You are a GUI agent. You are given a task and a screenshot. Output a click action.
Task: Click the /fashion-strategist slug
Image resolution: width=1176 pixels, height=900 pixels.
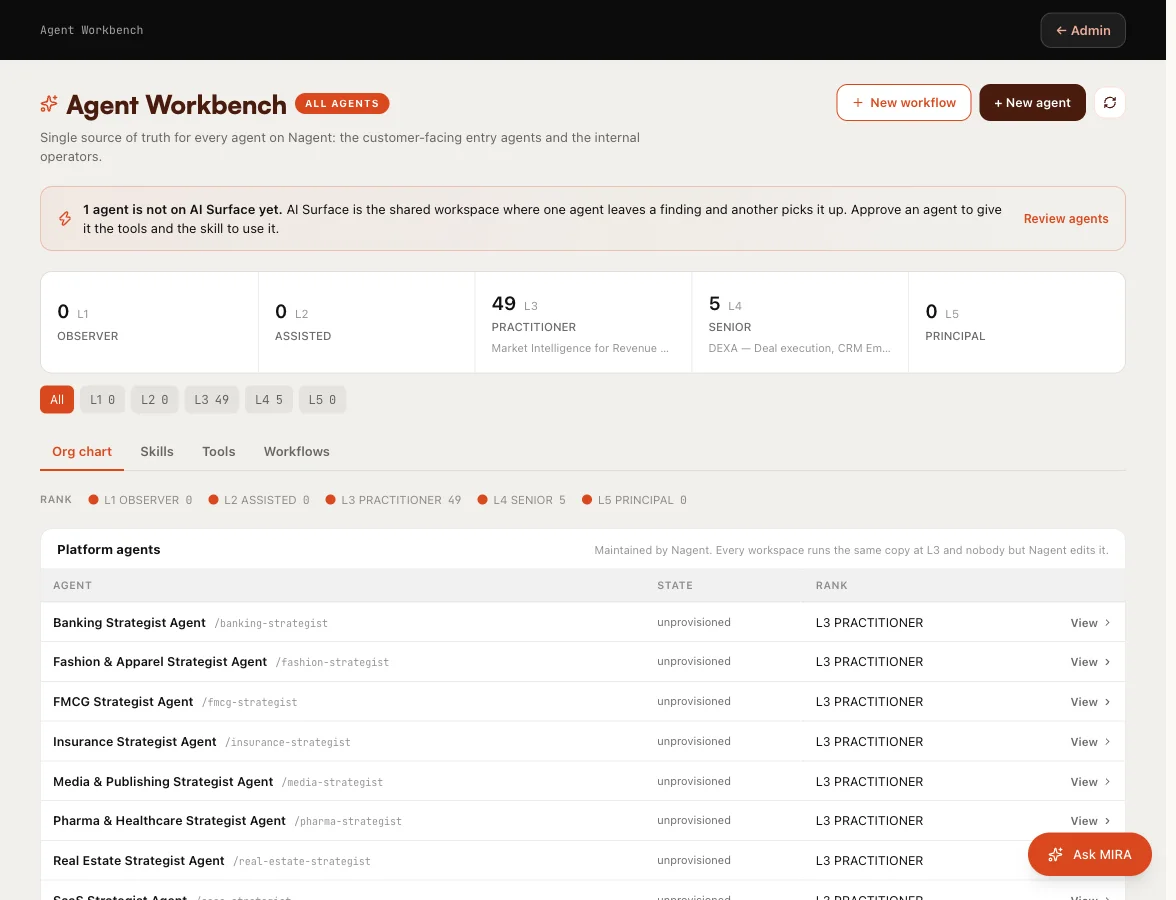pyautogui.click(x=332, y=662)
